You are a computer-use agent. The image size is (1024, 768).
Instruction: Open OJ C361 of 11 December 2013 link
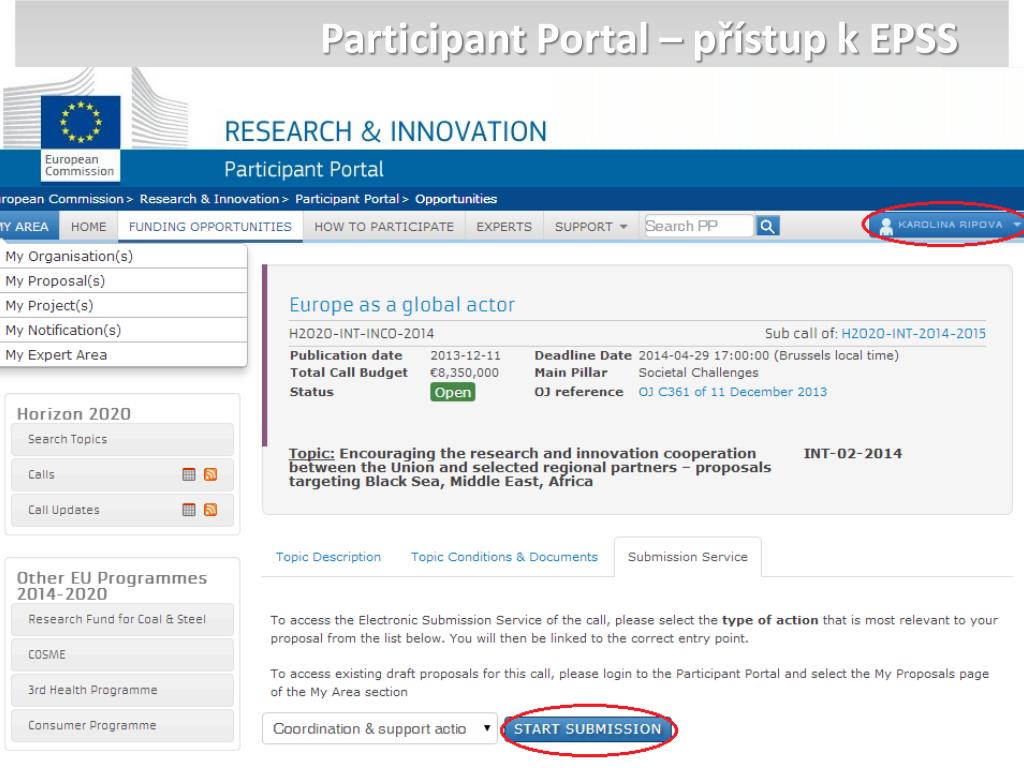[x=733, y=392]
